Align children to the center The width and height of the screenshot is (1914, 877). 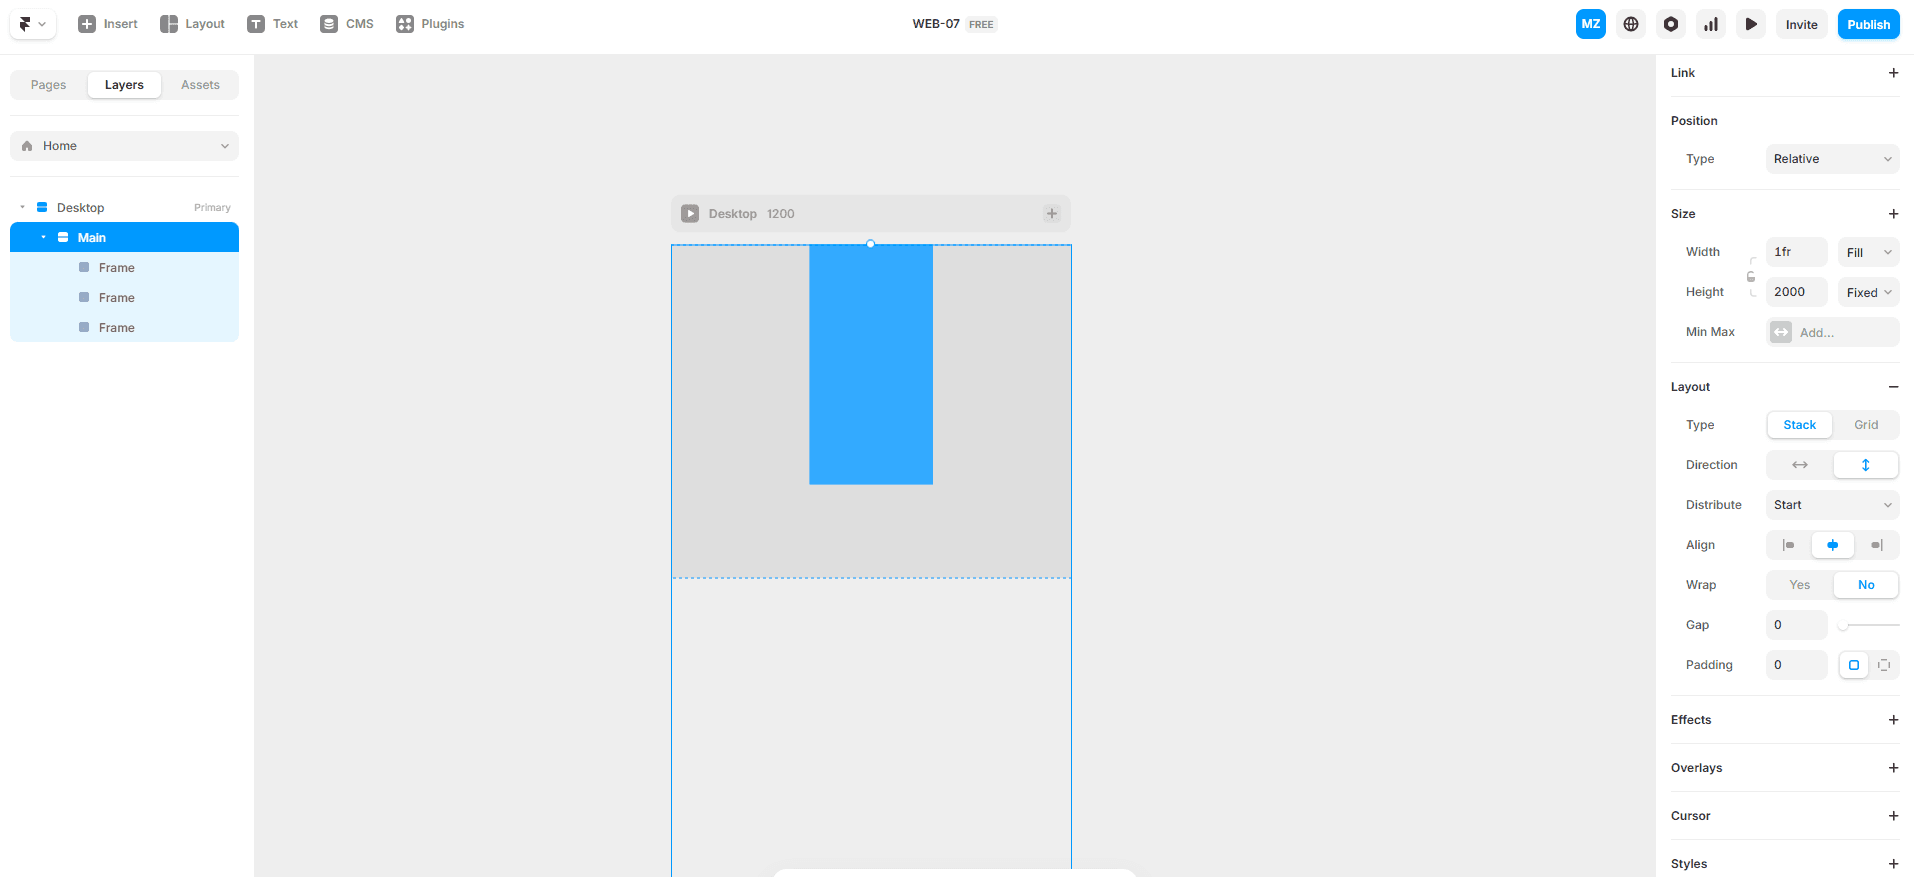tap(1833, 545)
